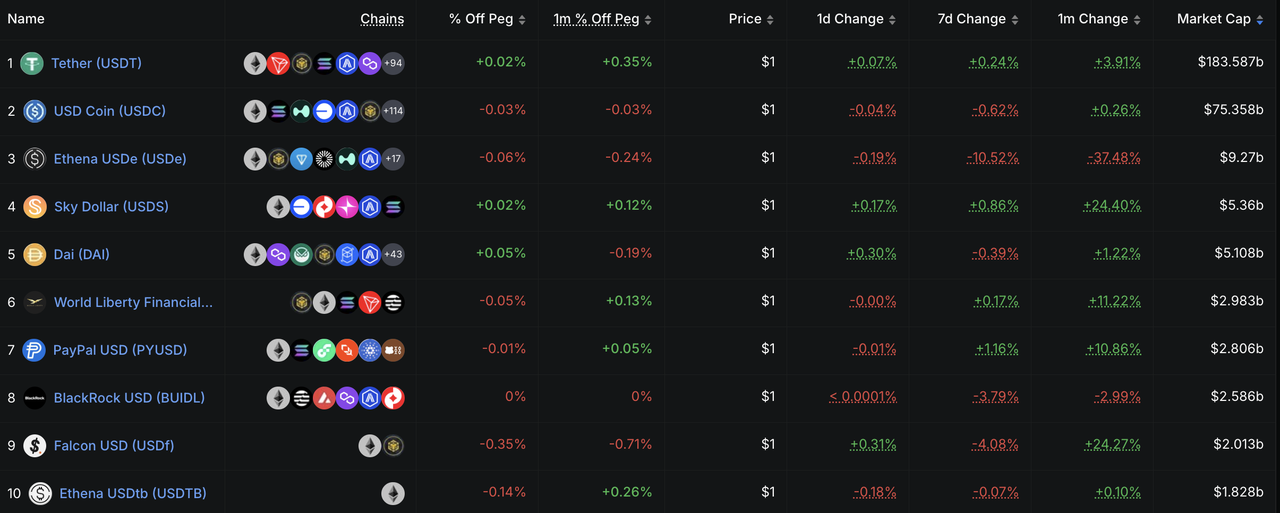
Task: Click the Avalanche chain icon in BlackRock USD row
Action: coord(324,398)
